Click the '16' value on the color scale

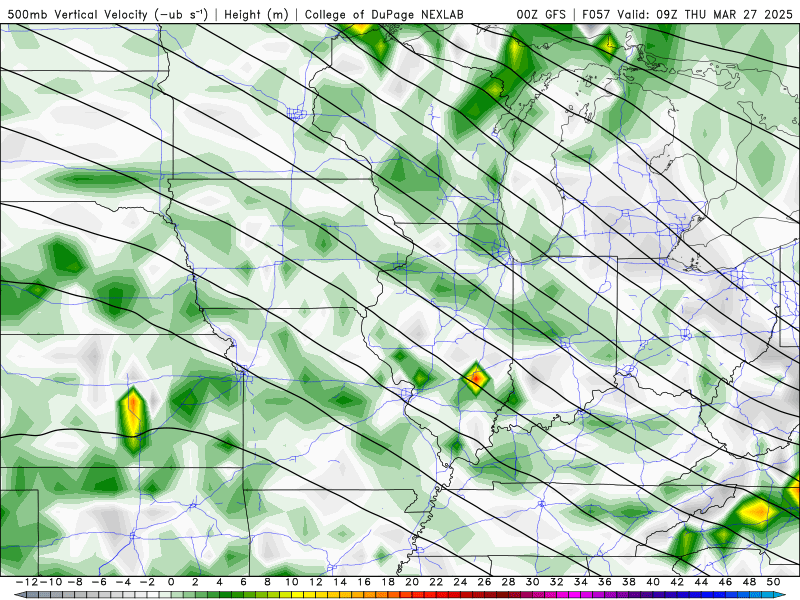[x=364, y=582]
